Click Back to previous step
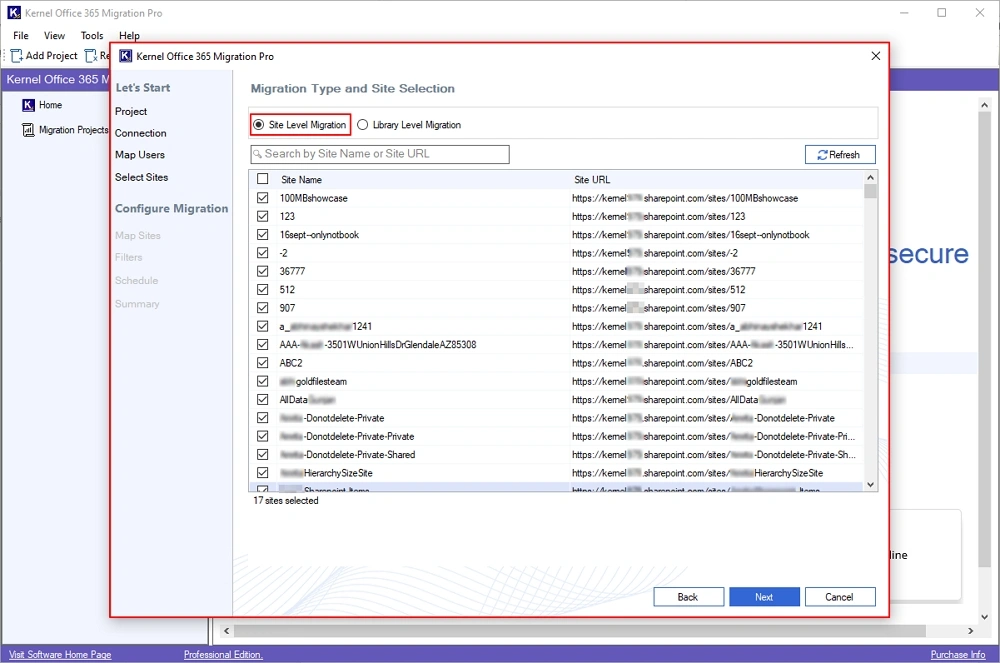 click(688, 597)
